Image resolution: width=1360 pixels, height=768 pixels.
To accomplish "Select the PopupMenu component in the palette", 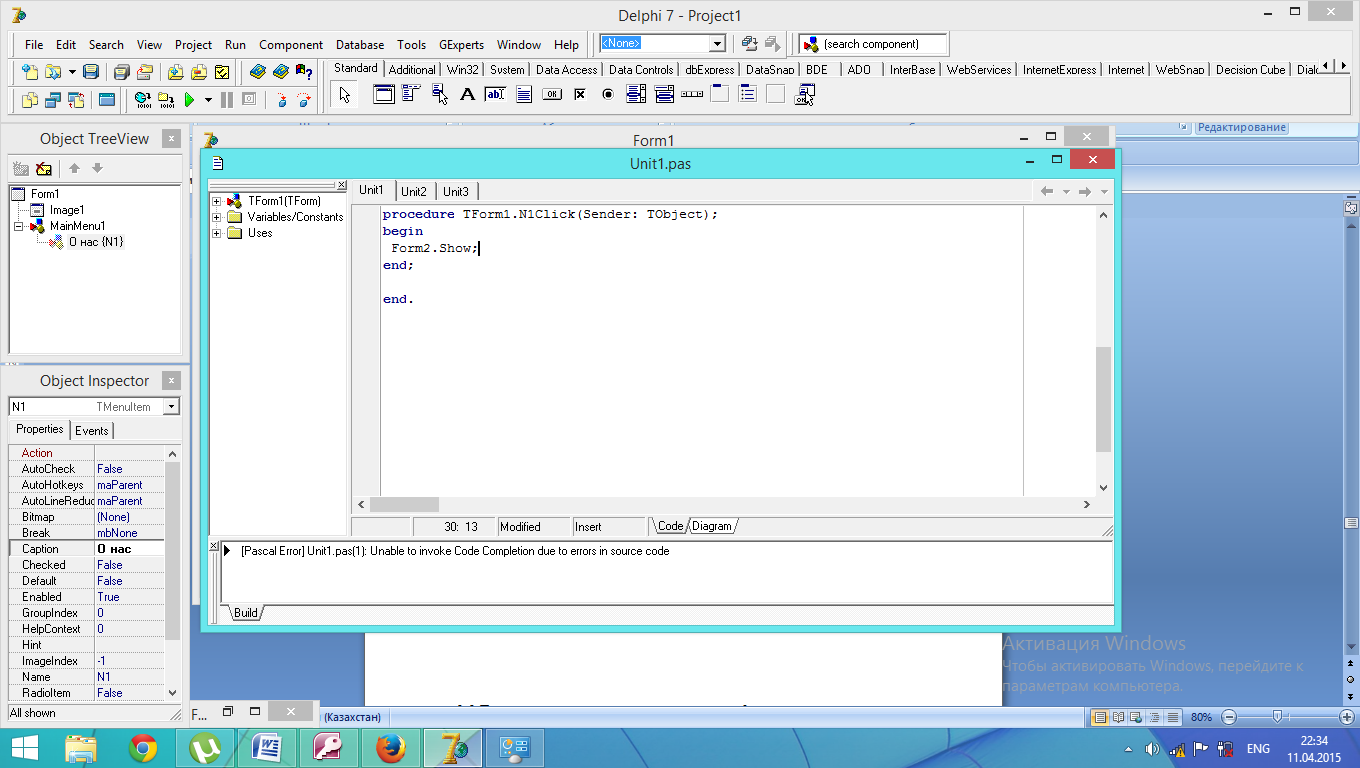I will [x=439, y=95].
